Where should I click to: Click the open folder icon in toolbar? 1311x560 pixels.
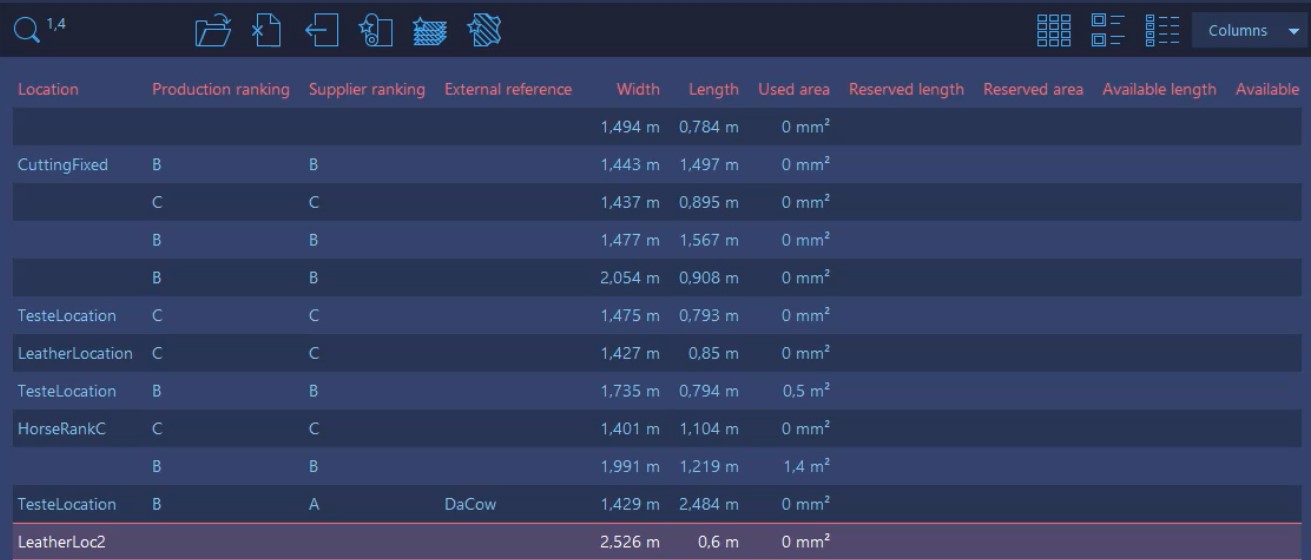(x=213, y=31)
